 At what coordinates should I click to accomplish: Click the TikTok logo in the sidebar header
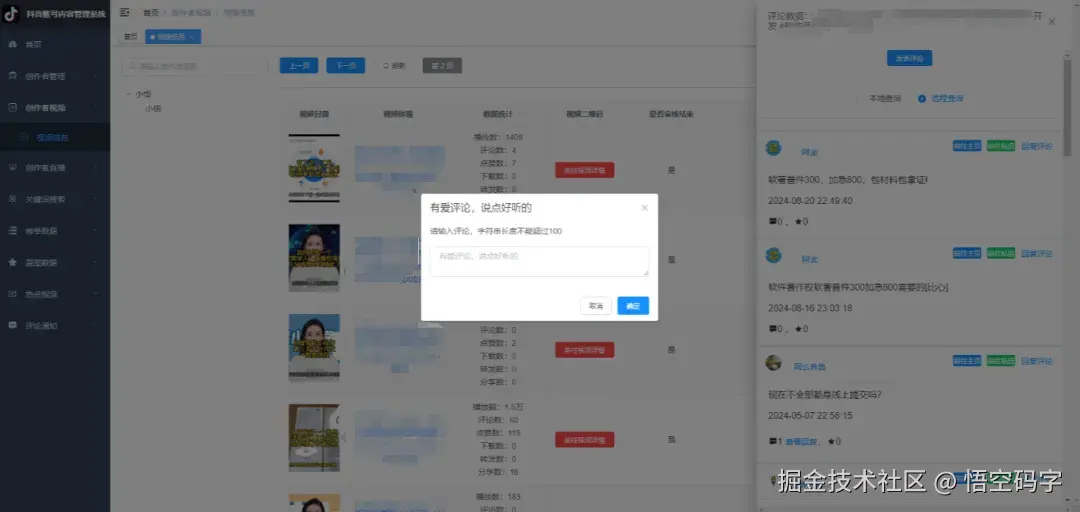pyautogui.click(x=11, y=13)
